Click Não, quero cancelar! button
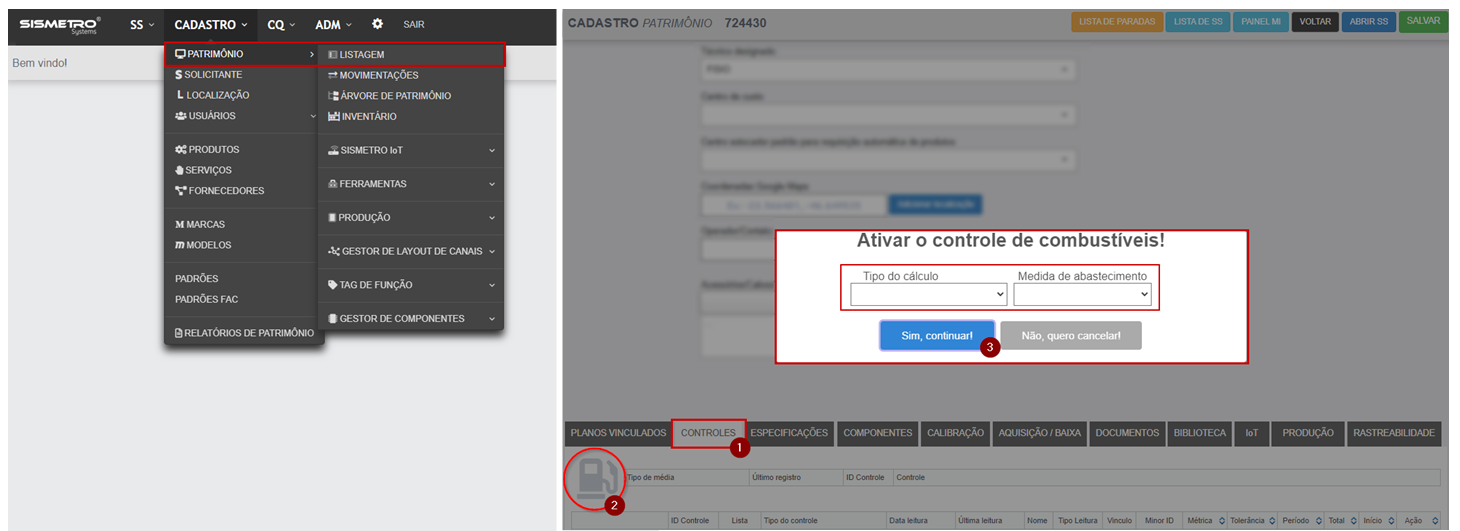The width and height of the screenshot is (1460, 531). [1071, 336]
